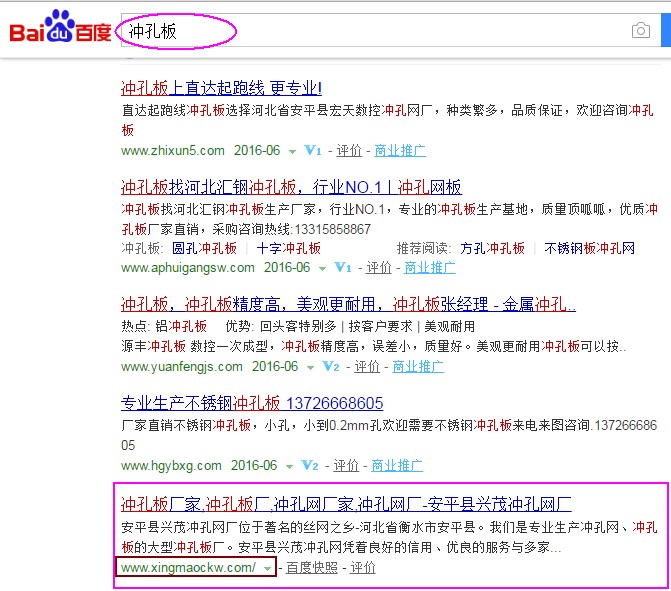Expand dropdown arrow beside www.xingmaockw.com/
Screen dimensions: 671x591
[x=267, y=569]
